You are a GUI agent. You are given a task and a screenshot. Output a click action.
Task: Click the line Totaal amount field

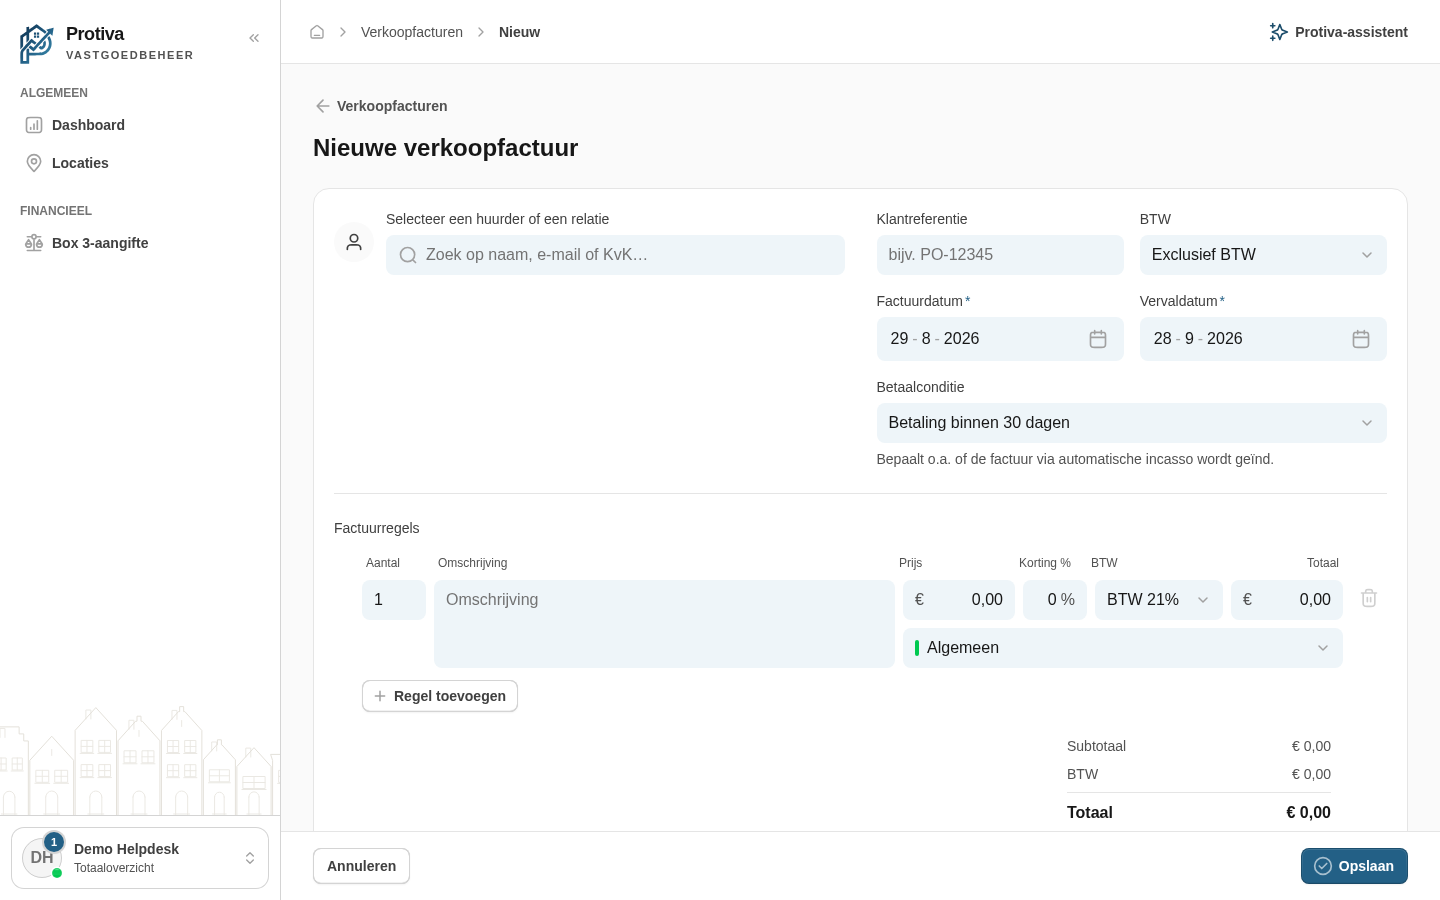coord(1287,600)
